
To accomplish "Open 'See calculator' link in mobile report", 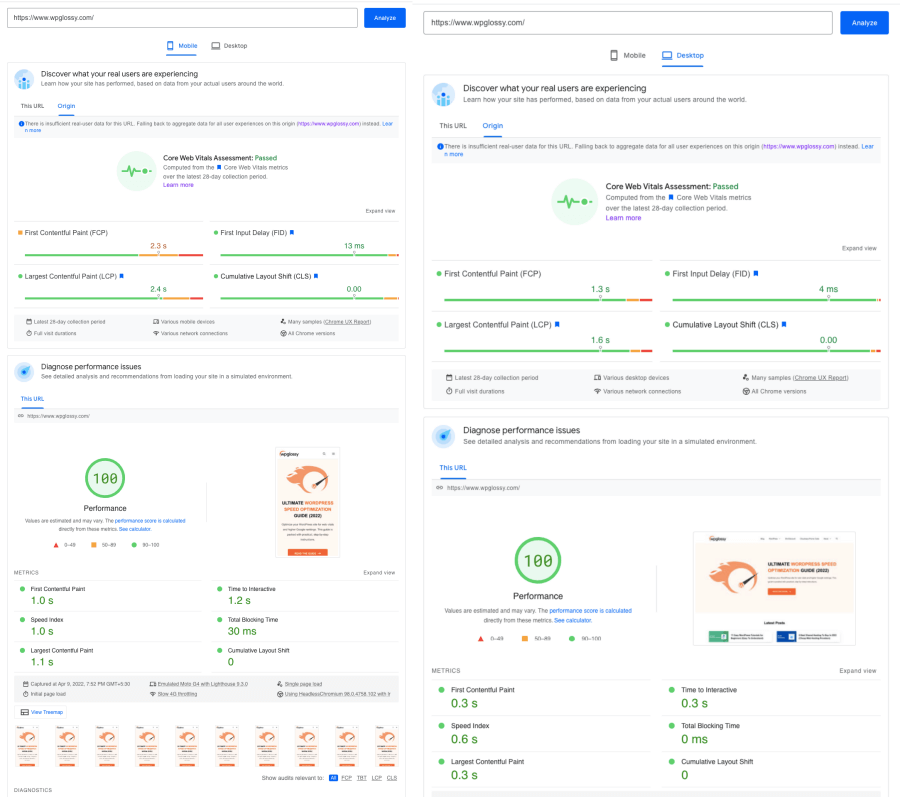I will click(x=134, y=529).
